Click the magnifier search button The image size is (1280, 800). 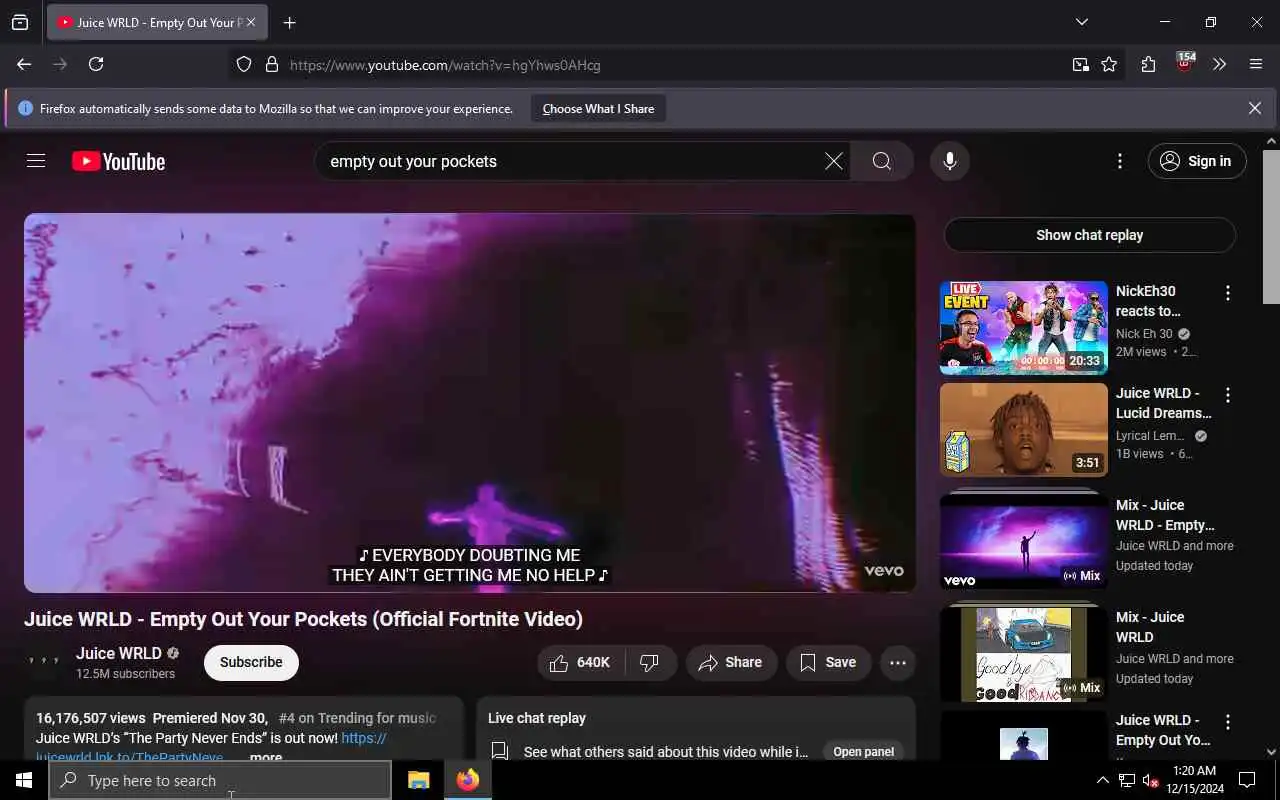click(x=882, y=161)
